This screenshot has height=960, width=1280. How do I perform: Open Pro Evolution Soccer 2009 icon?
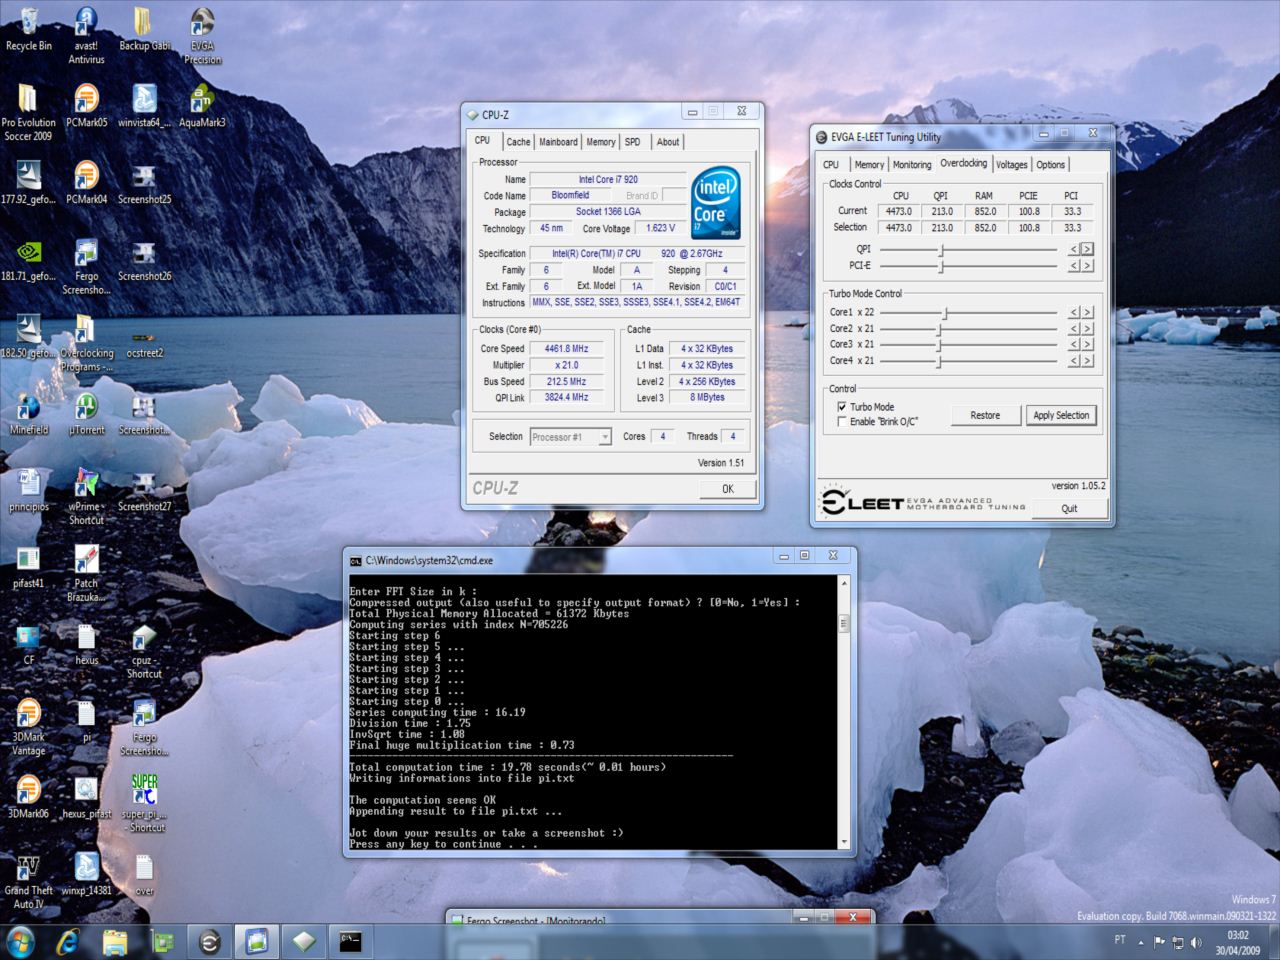28,112
